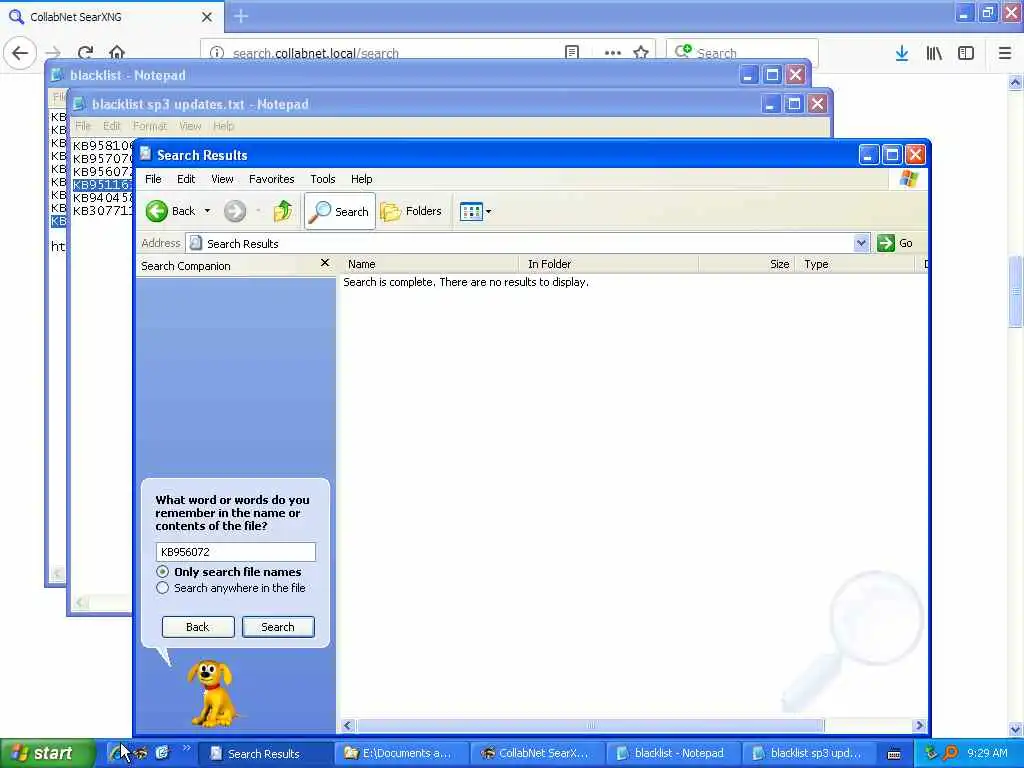Image resolution: width=1024 pixels, height=768 pixels.
Task: Open View menu in Search Results
Action: pos(222,179)
